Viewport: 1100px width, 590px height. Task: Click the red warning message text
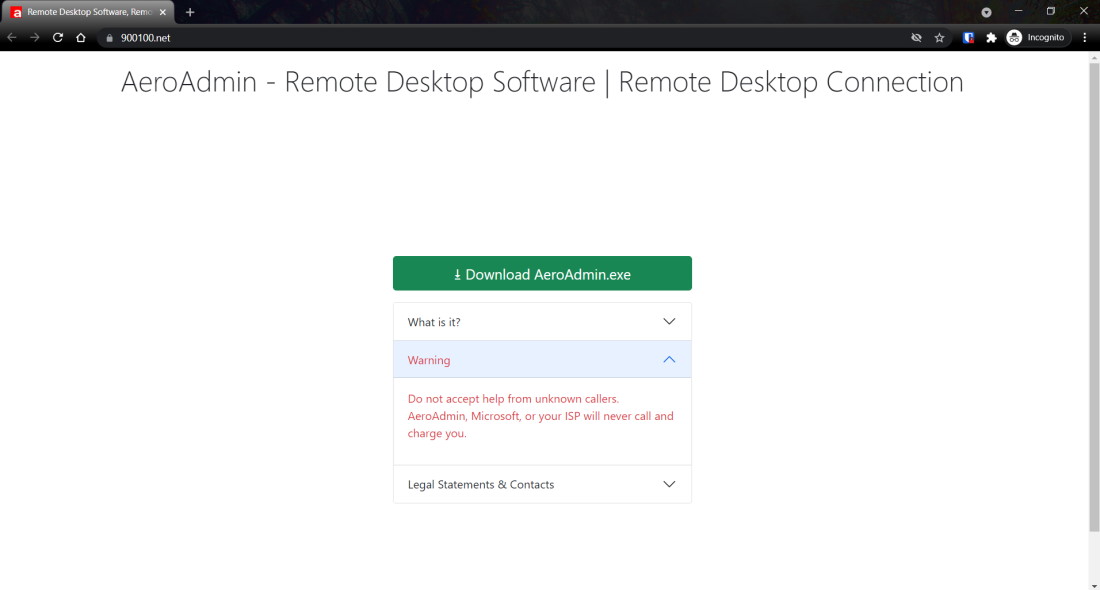click(540, 416)
